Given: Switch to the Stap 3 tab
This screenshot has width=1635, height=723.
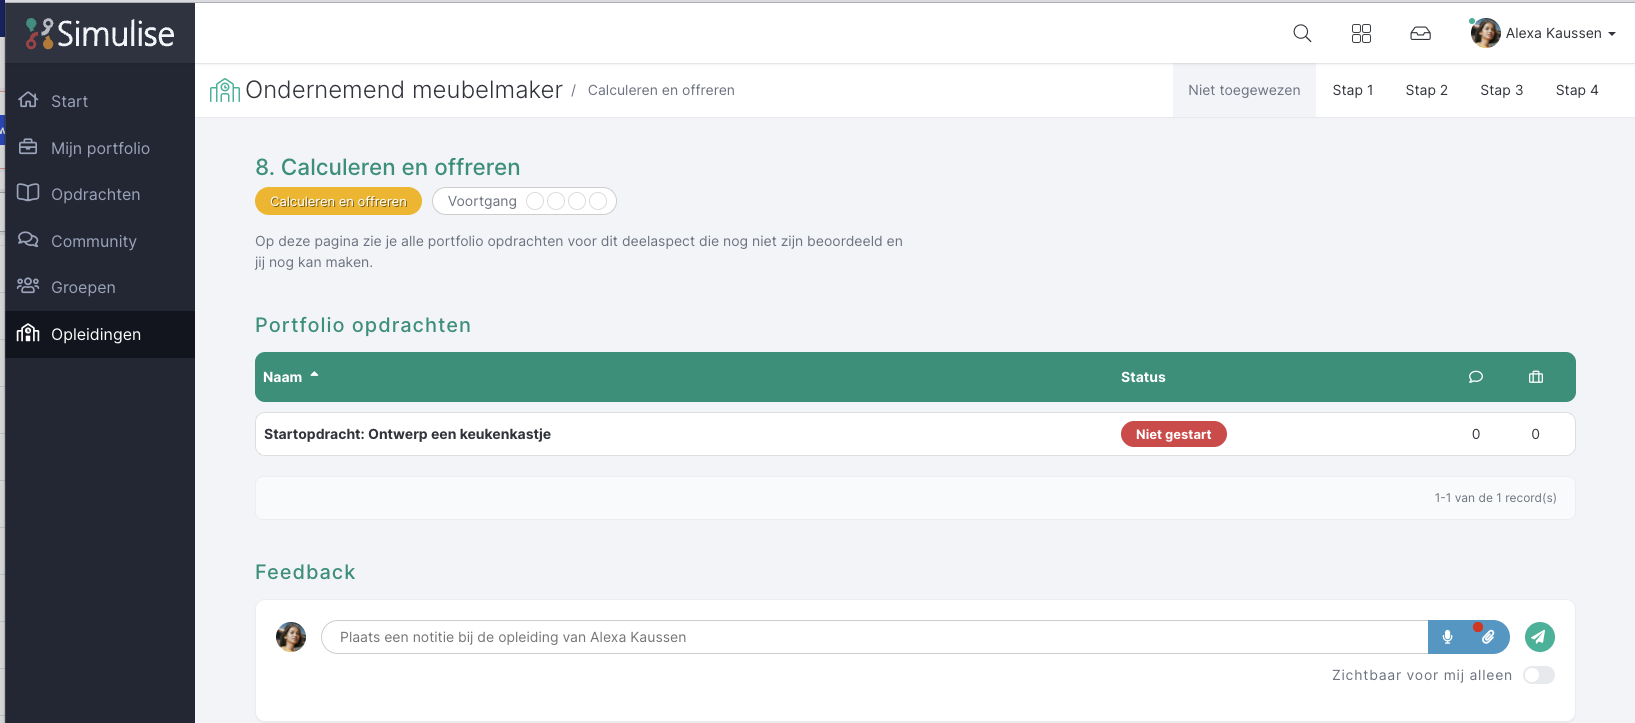Looking at the screenshot, I should click(1502, 90).
